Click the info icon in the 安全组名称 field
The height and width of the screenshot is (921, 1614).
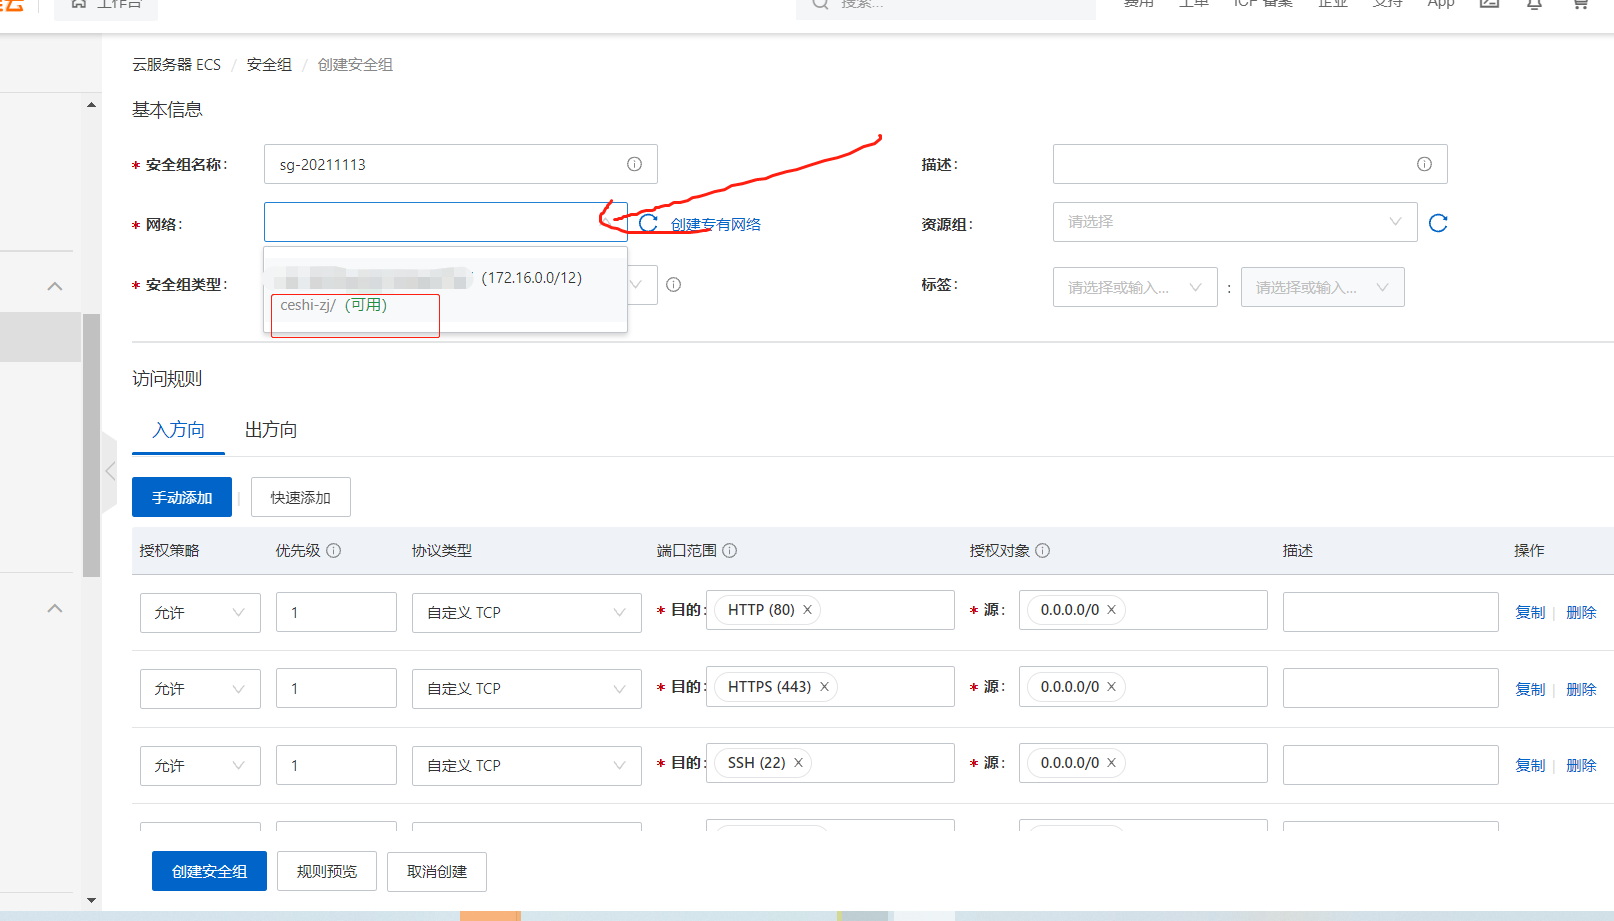634,164
